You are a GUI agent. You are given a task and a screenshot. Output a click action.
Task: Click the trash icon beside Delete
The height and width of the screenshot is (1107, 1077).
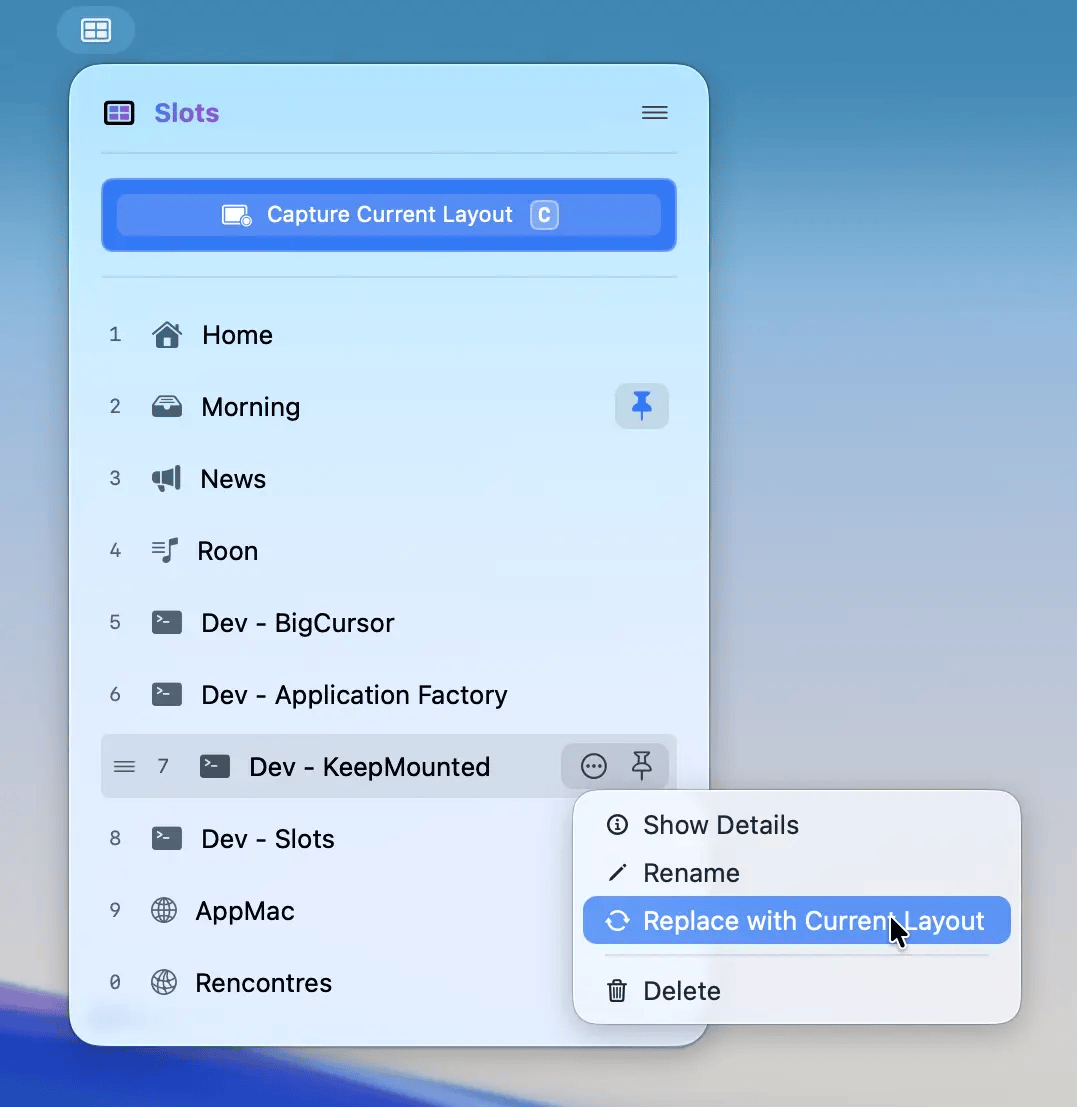click(x=617, y=991)
